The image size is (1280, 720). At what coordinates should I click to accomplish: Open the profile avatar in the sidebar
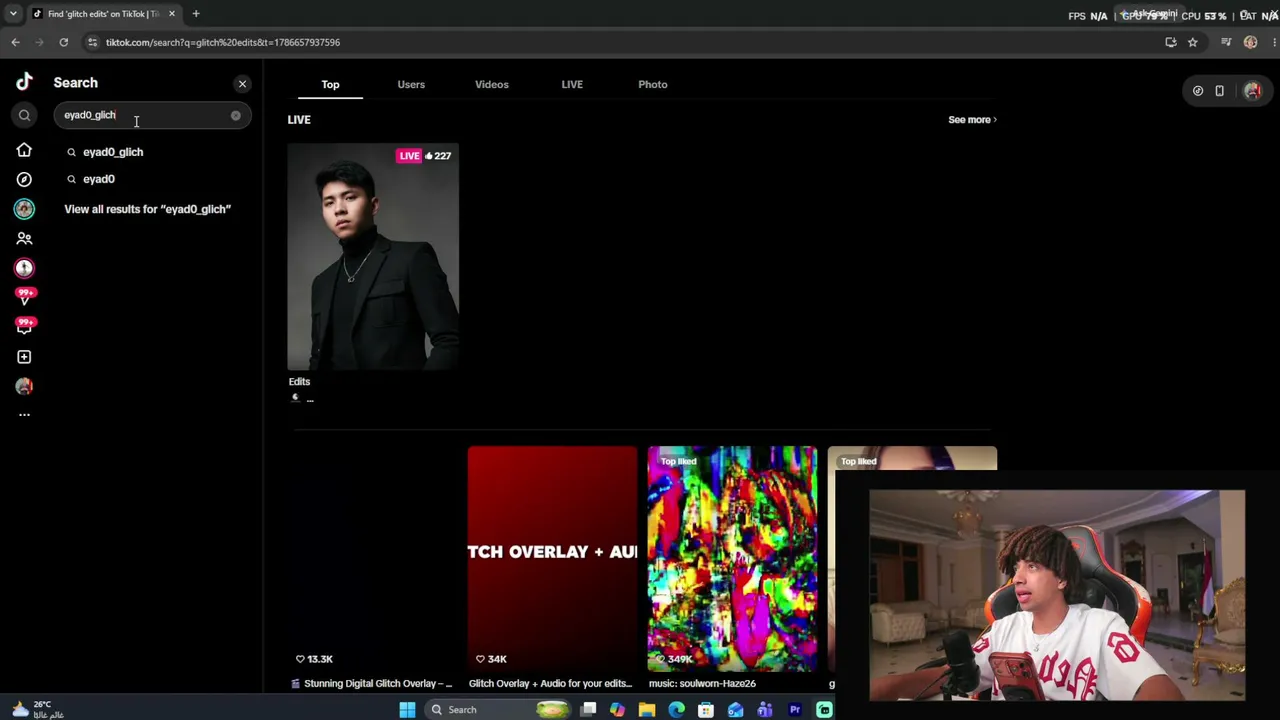tap(24, 386)
